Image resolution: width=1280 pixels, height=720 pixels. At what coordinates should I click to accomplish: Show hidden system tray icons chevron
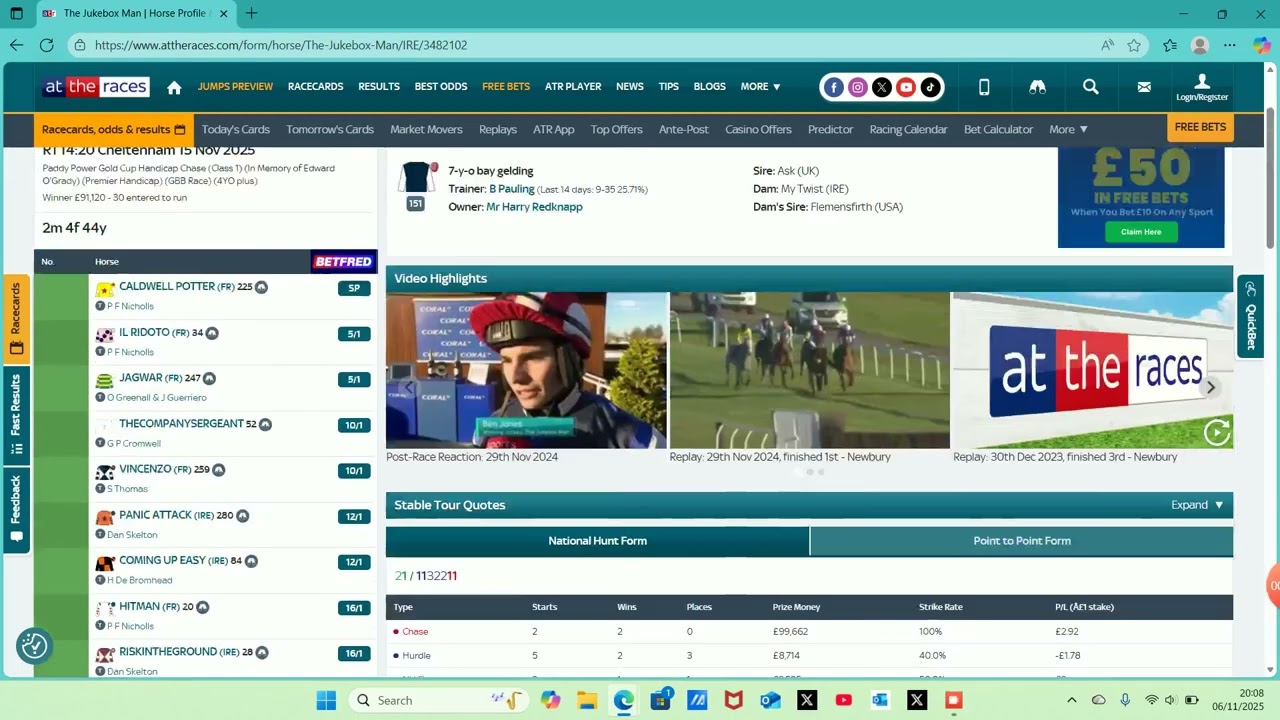pos(1071,700)
